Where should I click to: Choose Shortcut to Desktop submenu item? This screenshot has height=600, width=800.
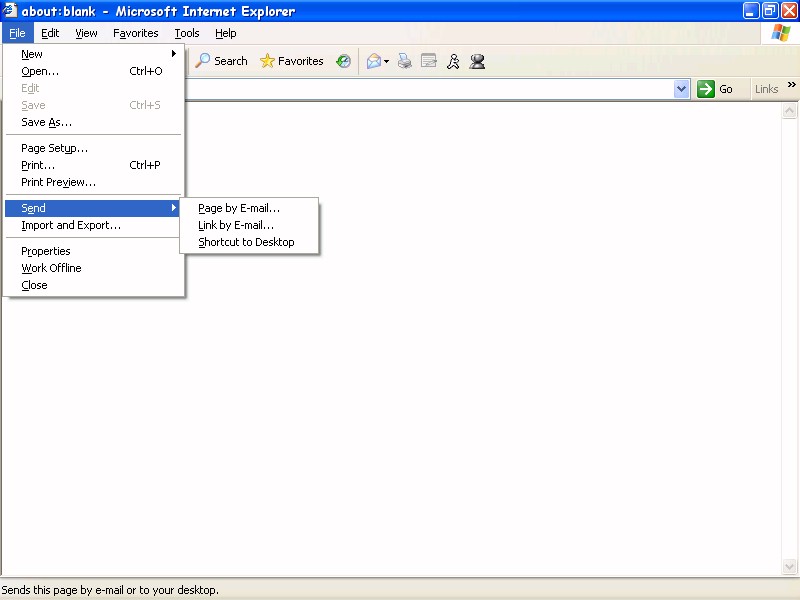(249, 242)
